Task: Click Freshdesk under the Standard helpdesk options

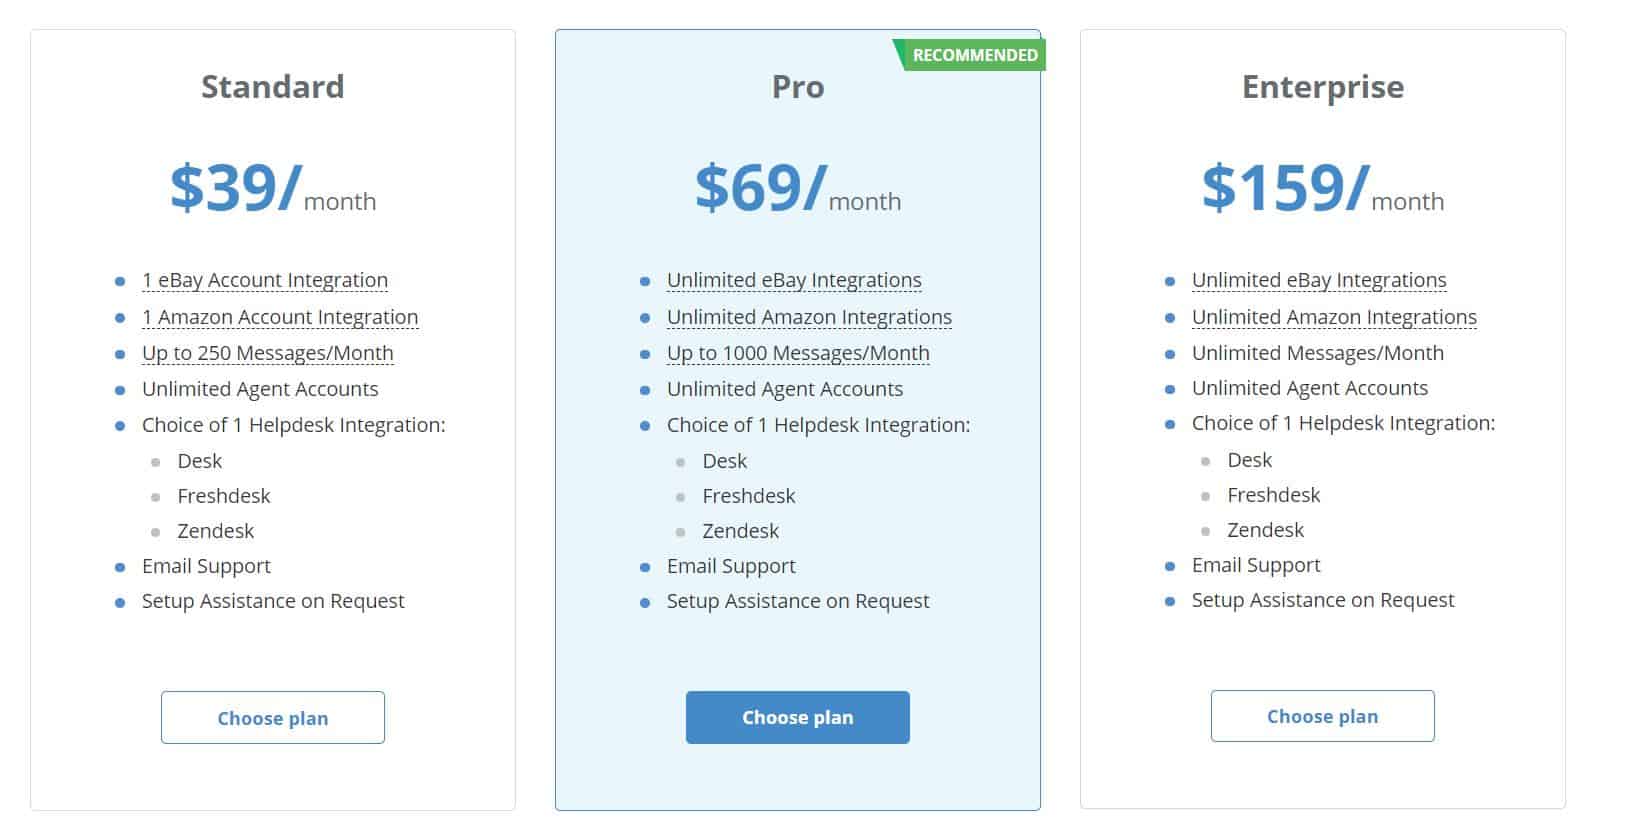Action: pyautogui.click(x=222, y=496)
